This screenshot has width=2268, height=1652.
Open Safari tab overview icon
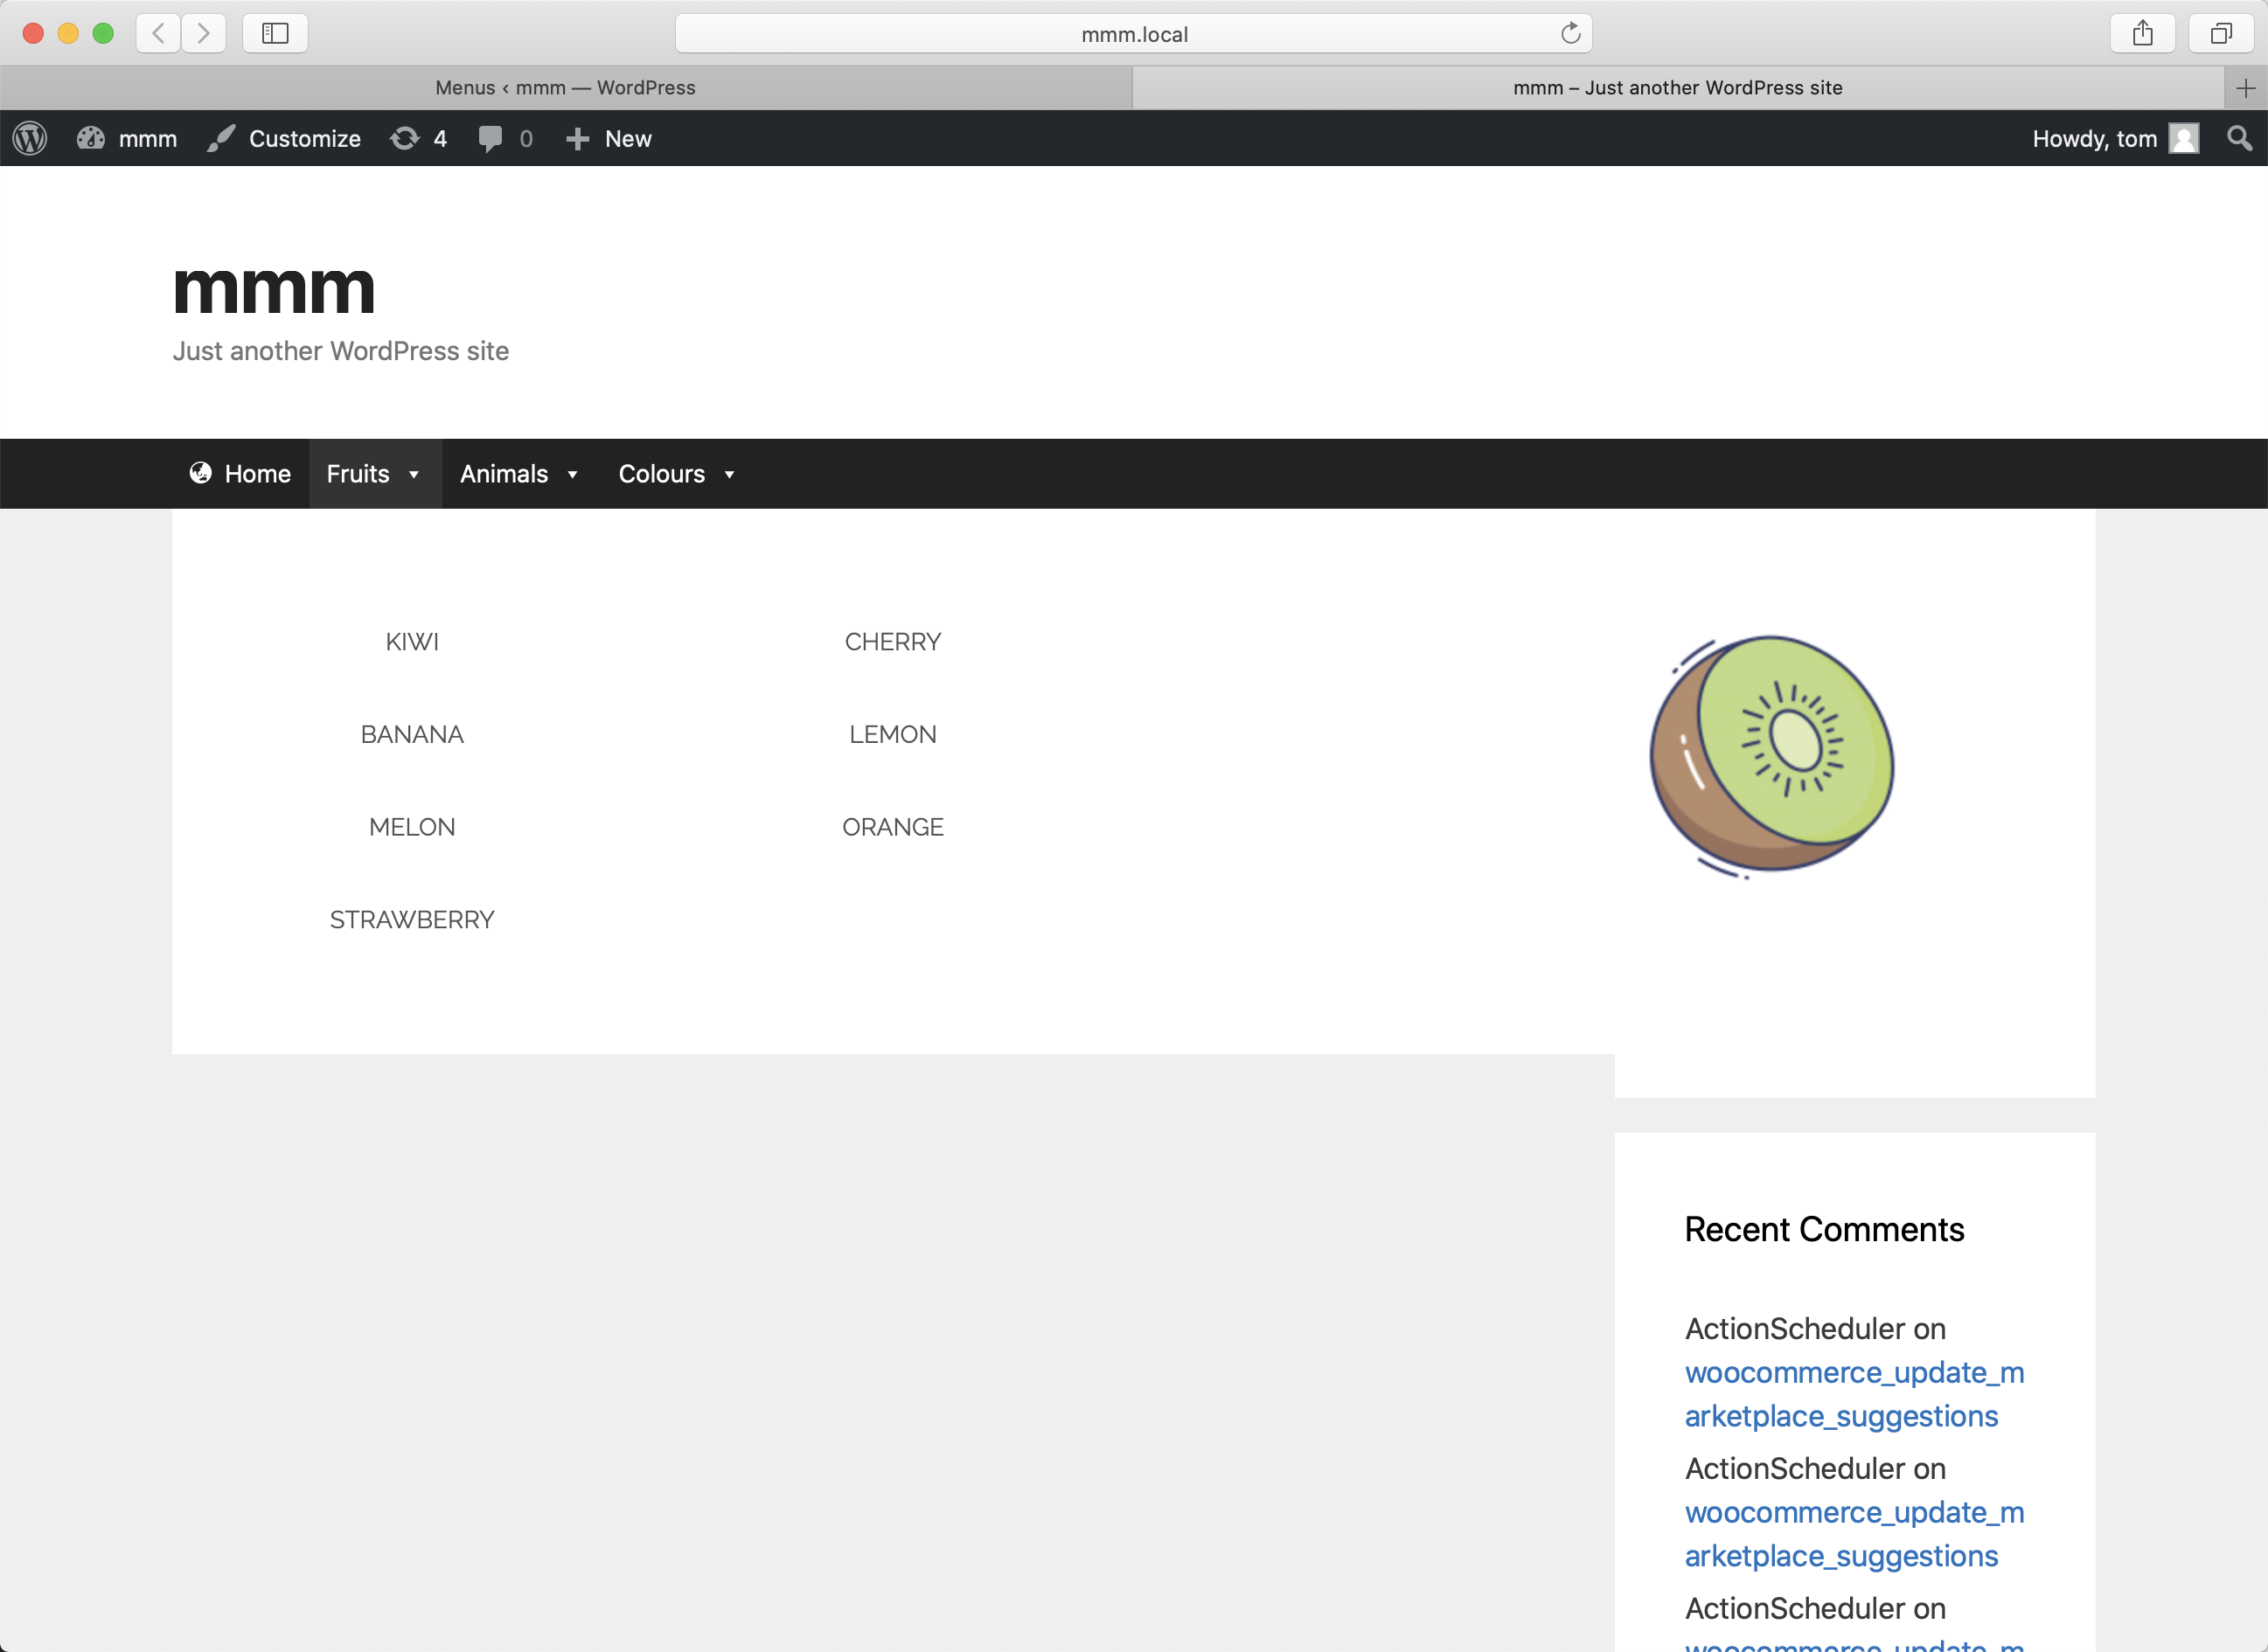coord(2220,33)
